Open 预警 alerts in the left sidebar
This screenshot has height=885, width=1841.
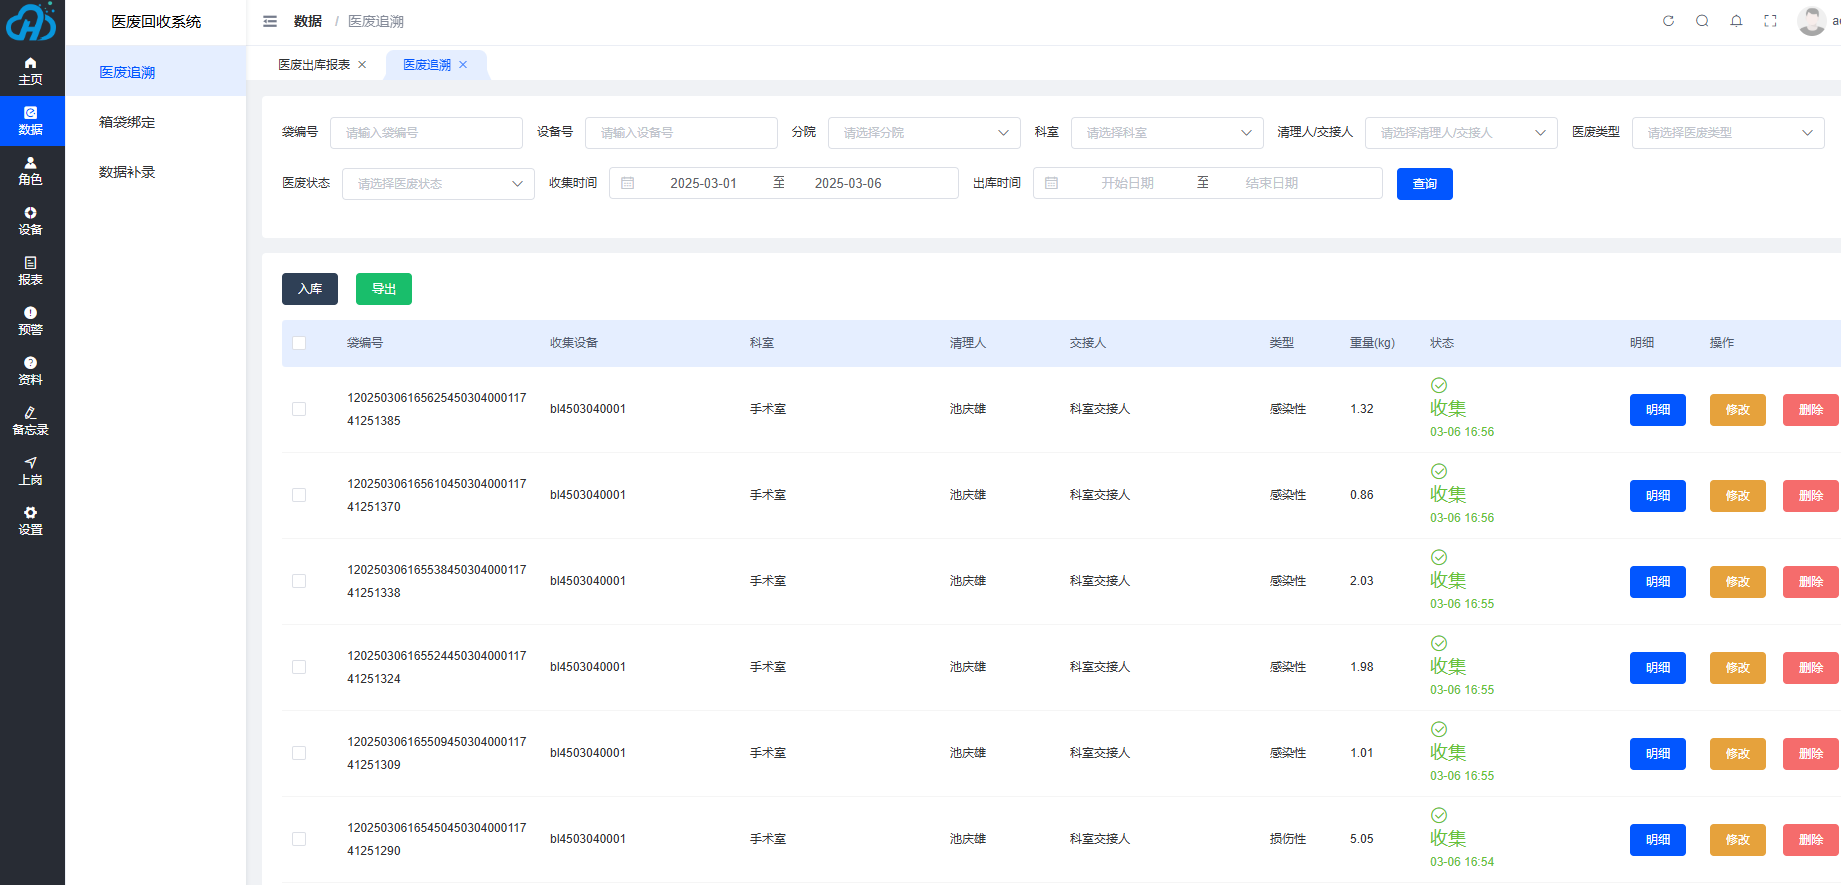coord(31,321)
